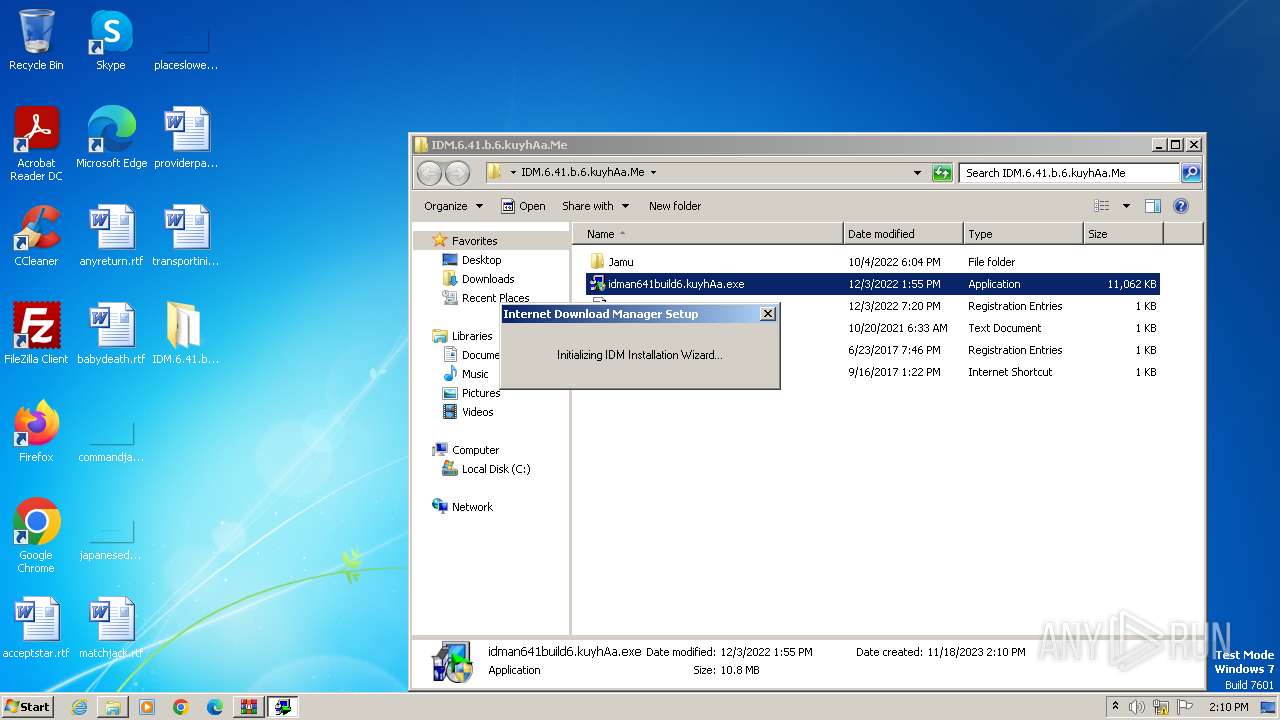This screenshot has width=1280, height=720.
Task: Click the volume icon in system tray
Action: point(1137,707)
